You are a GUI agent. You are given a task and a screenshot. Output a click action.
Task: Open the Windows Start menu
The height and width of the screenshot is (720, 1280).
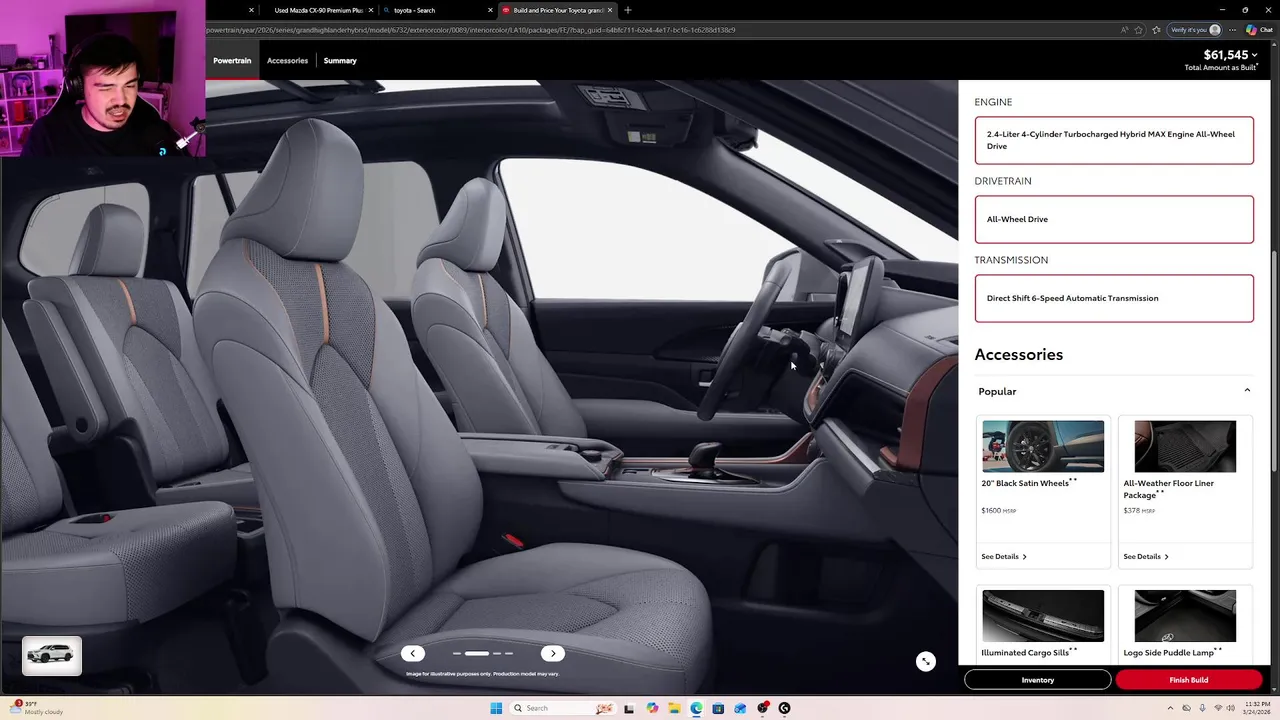point(496,708)
